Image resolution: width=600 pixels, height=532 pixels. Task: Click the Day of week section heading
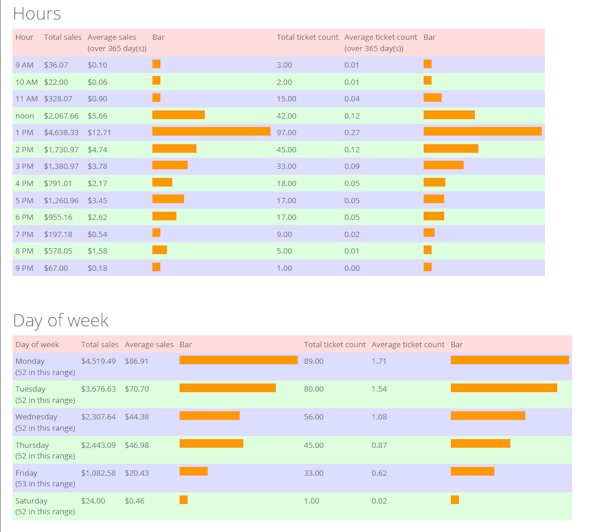click(x=60, y=320)
